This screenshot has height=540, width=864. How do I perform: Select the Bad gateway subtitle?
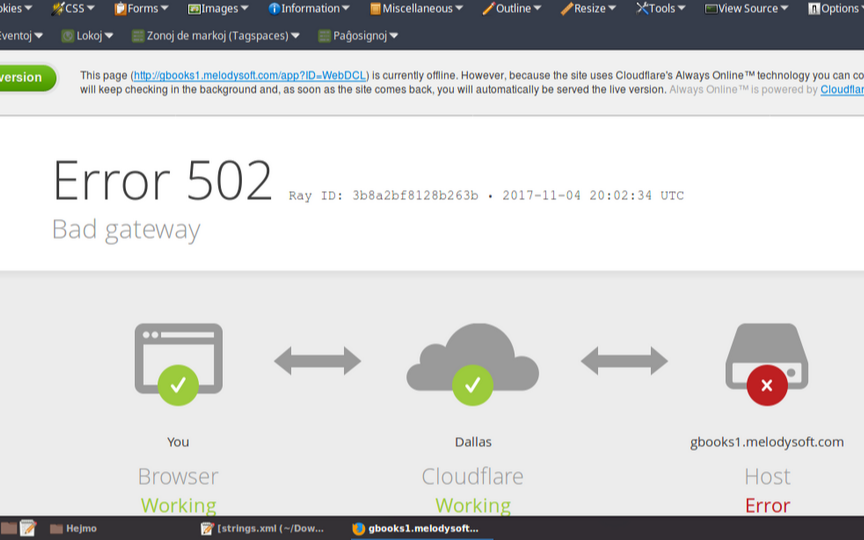pyautogui.click(x=126, y=229)
